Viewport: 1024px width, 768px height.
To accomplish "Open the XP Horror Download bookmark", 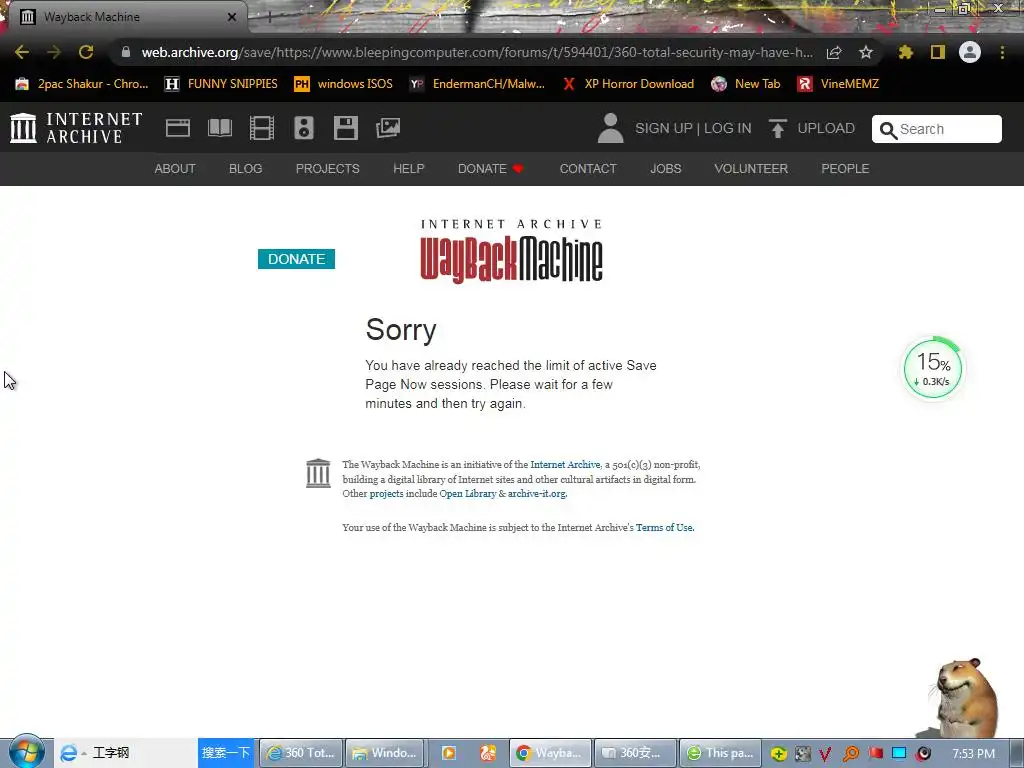I will tap(628, 84).
